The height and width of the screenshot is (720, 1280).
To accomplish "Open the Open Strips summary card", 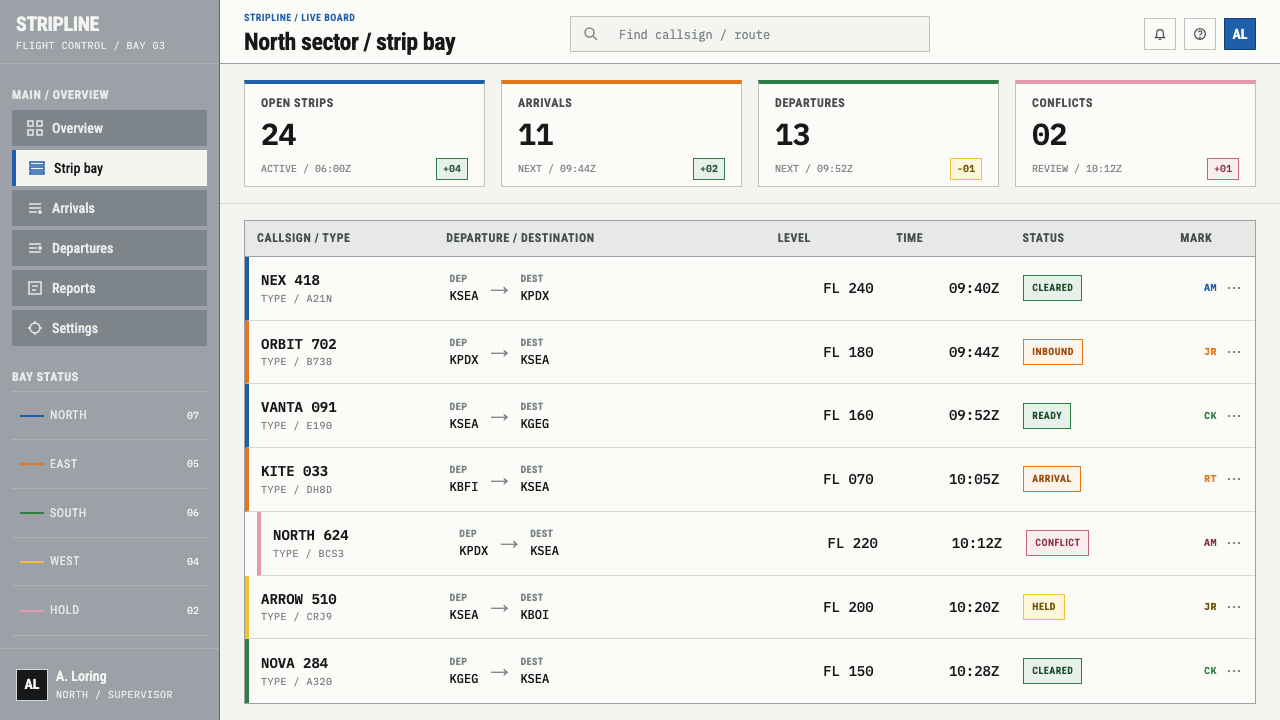I will (365, 133).
